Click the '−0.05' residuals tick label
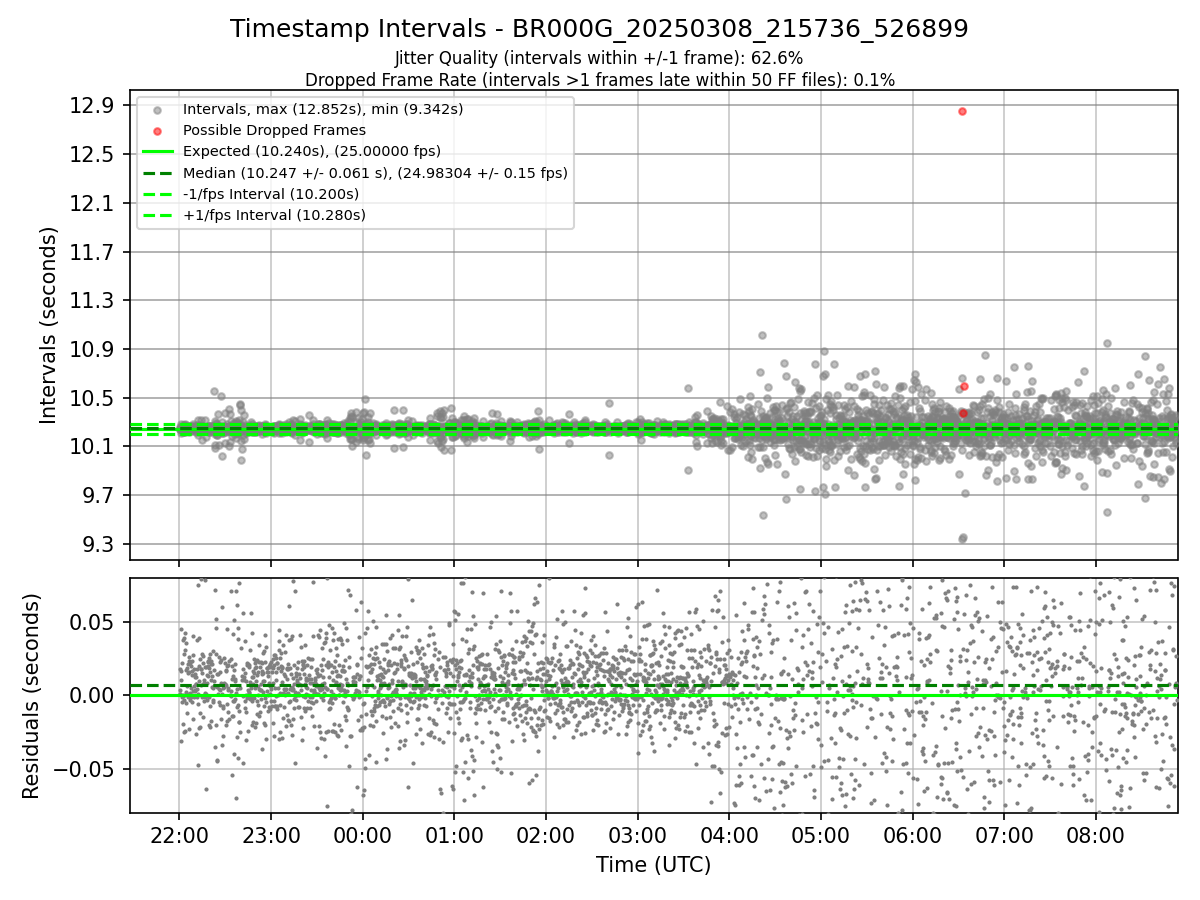The height and width of the screenshot is (900, 1200). 85,769
